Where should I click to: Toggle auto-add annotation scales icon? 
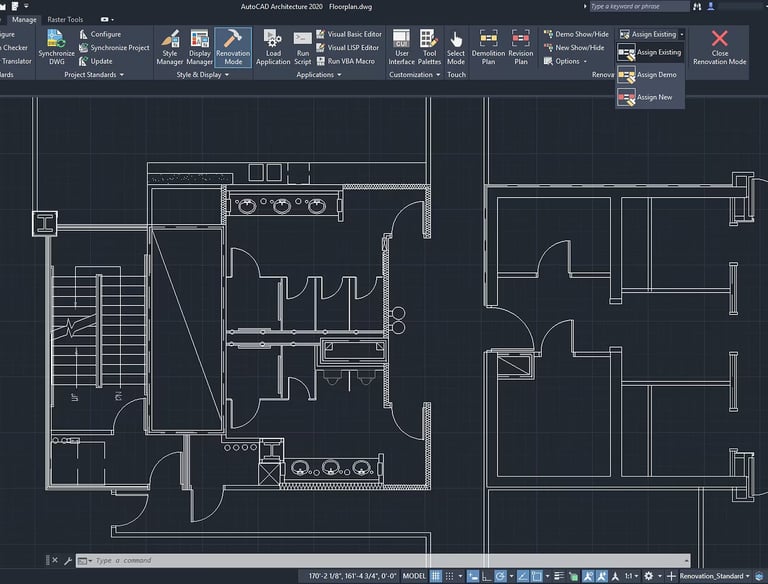601,576
